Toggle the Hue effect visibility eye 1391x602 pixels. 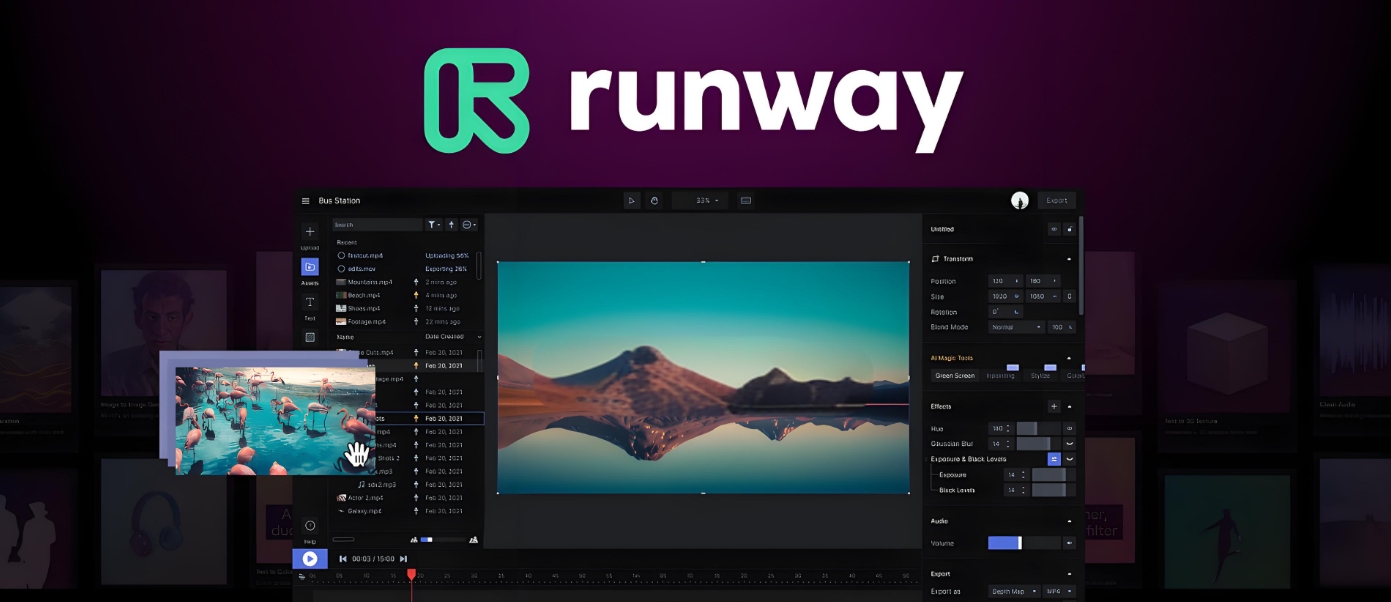(x=1069, y=428)
